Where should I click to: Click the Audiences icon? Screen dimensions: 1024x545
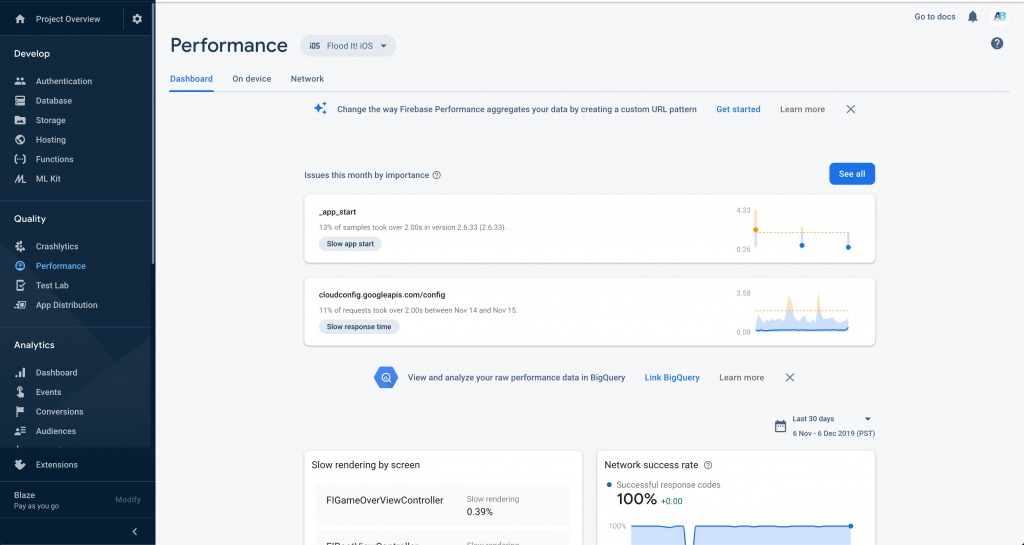coord(20,431)
